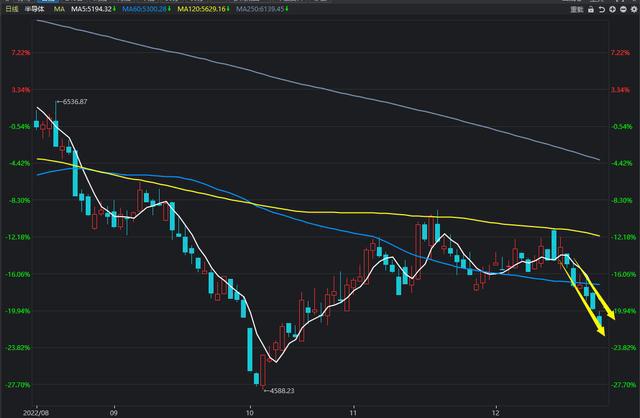Click the 09 month axis marker

[115, 412]
